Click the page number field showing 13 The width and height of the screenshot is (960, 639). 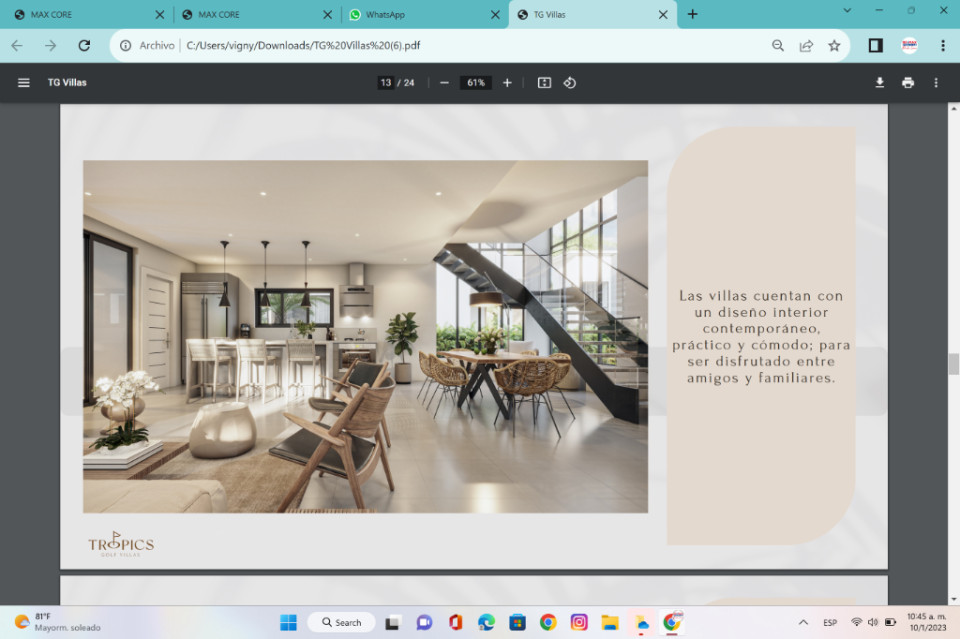coord(386,83)
